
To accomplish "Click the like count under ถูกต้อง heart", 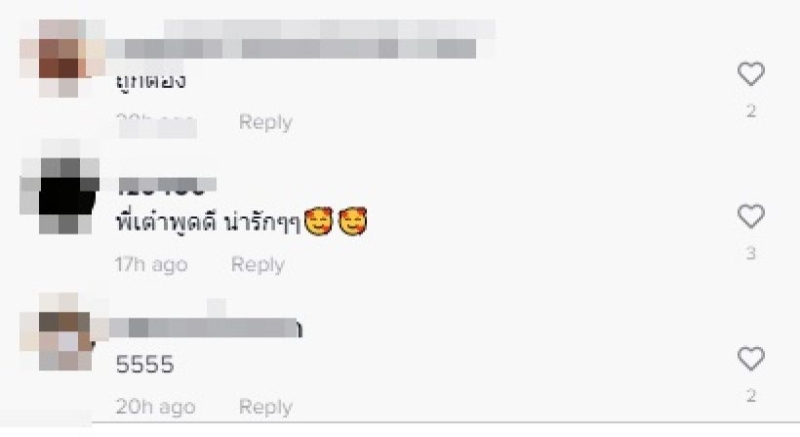I will pyautogui.click(x=751, y=111).
